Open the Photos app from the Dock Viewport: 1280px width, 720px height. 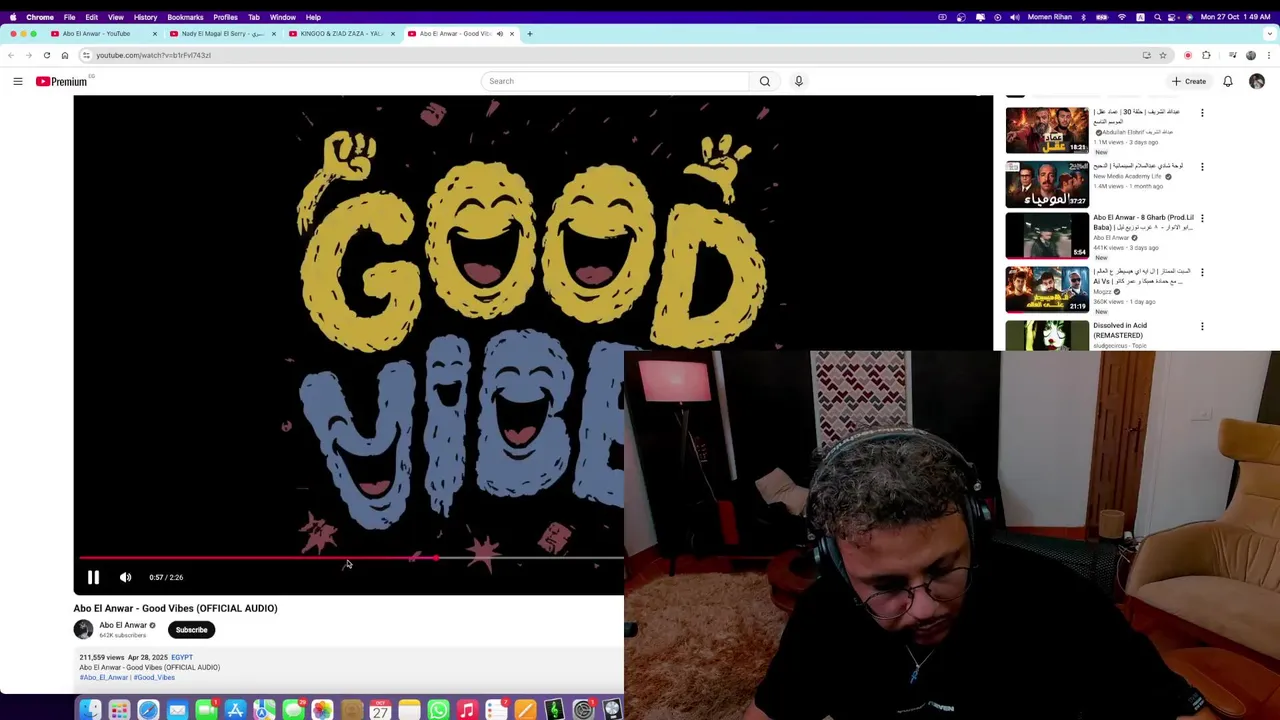coord(322,710)
